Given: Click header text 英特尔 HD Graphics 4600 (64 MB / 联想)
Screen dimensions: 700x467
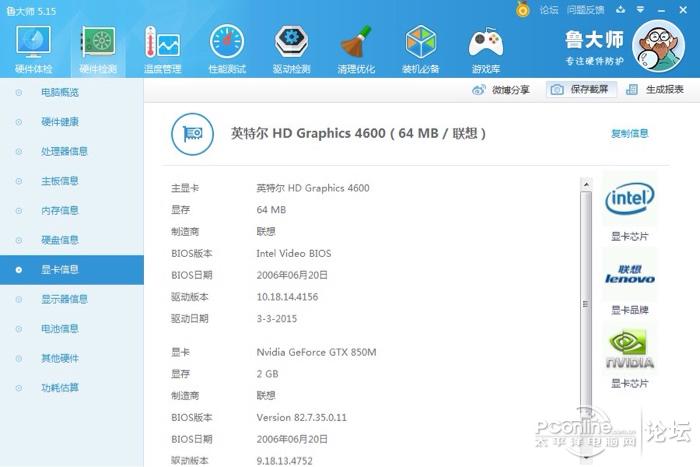Looking at the screenshot, I should click(x=358, y=133).
